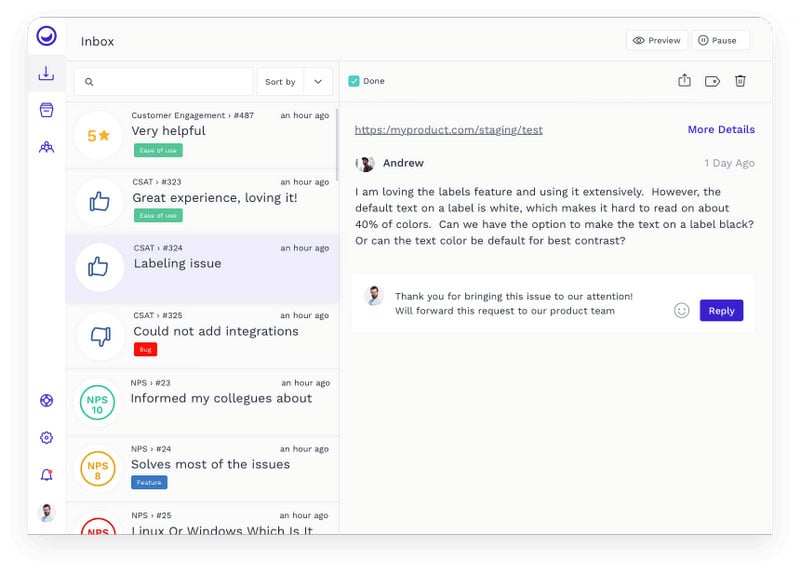
Task: Click the search input field
Action: [164, 82]
